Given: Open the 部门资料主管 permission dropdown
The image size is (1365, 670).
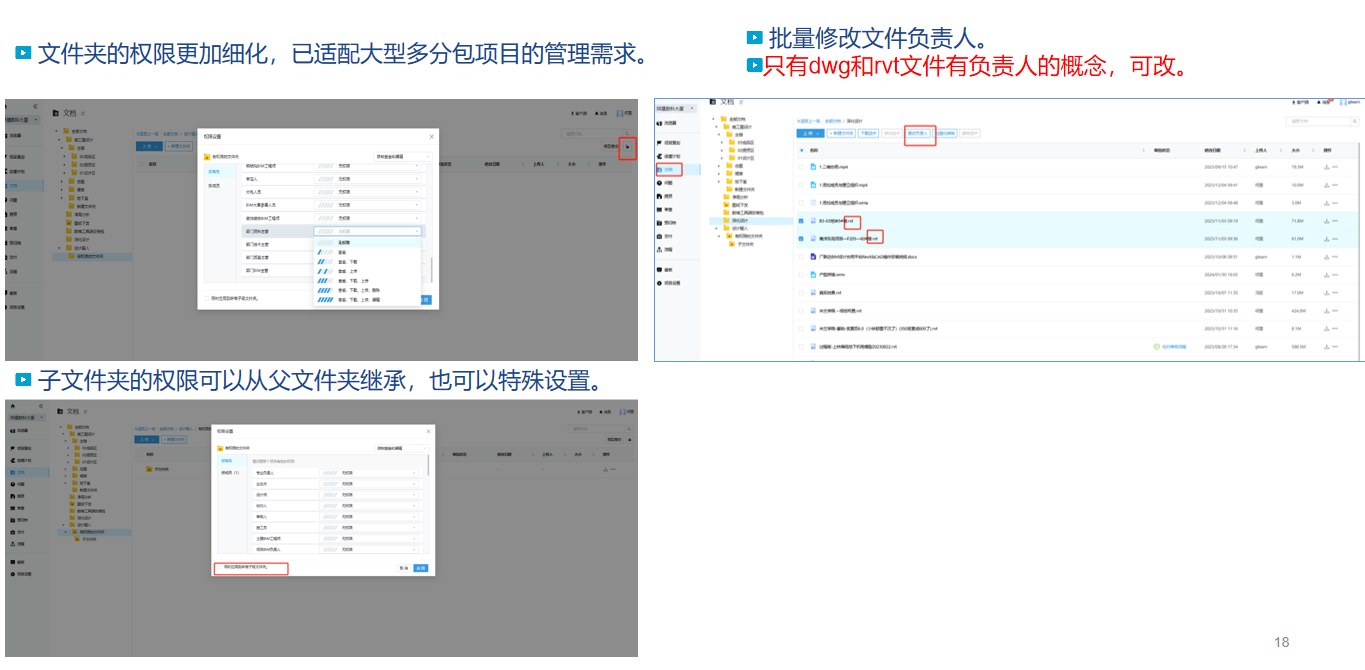Looking at the screenshot, I should click(368, 231).
